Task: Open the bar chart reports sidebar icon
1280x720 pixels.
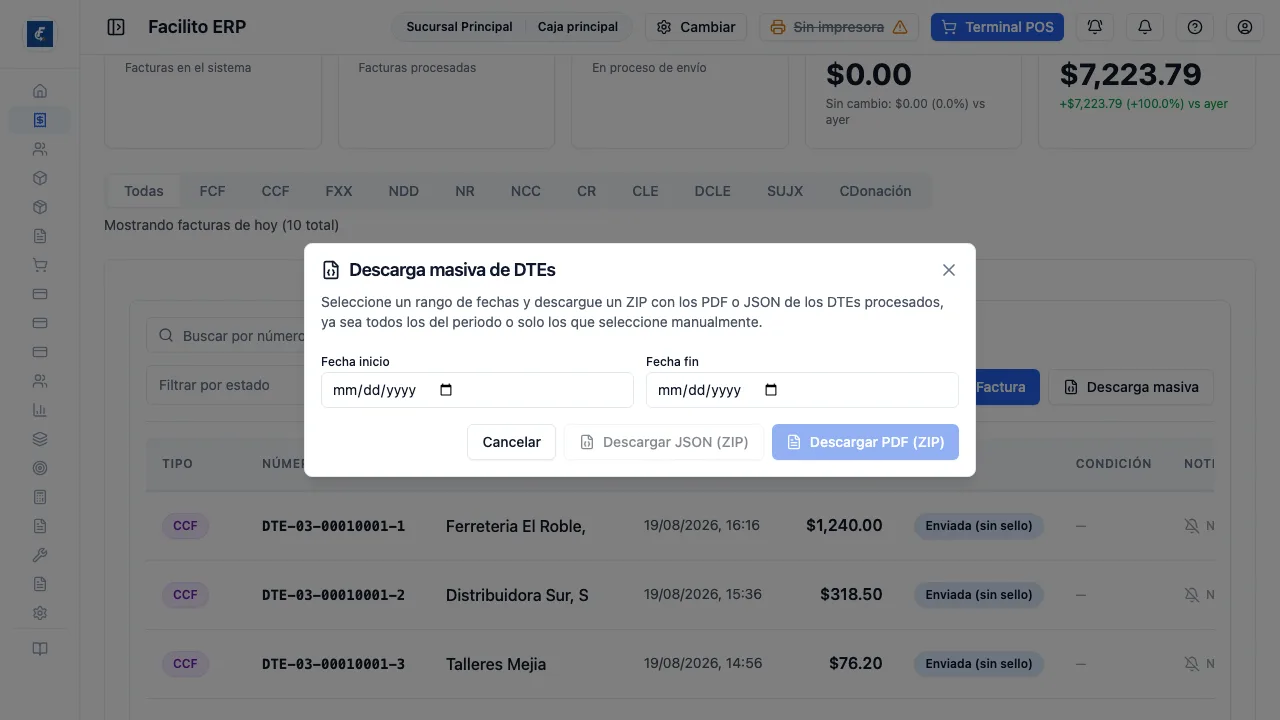Action: (x=40, y=410)
